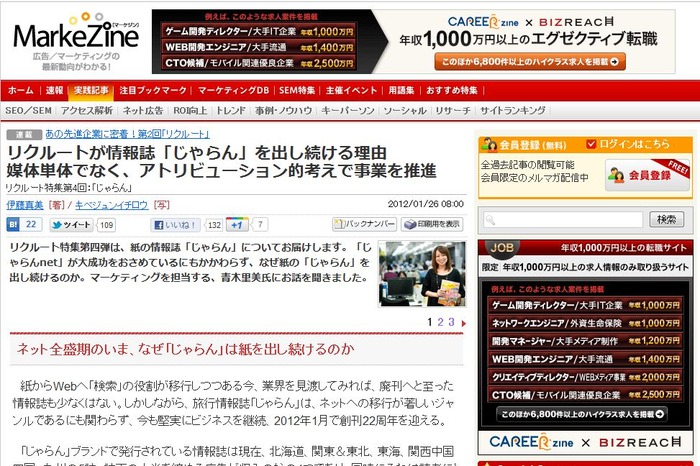This screenshot has height=466, width=700.
Task: Click the CAREER zine × BIZREACH top banner logo
Action: 530,21
